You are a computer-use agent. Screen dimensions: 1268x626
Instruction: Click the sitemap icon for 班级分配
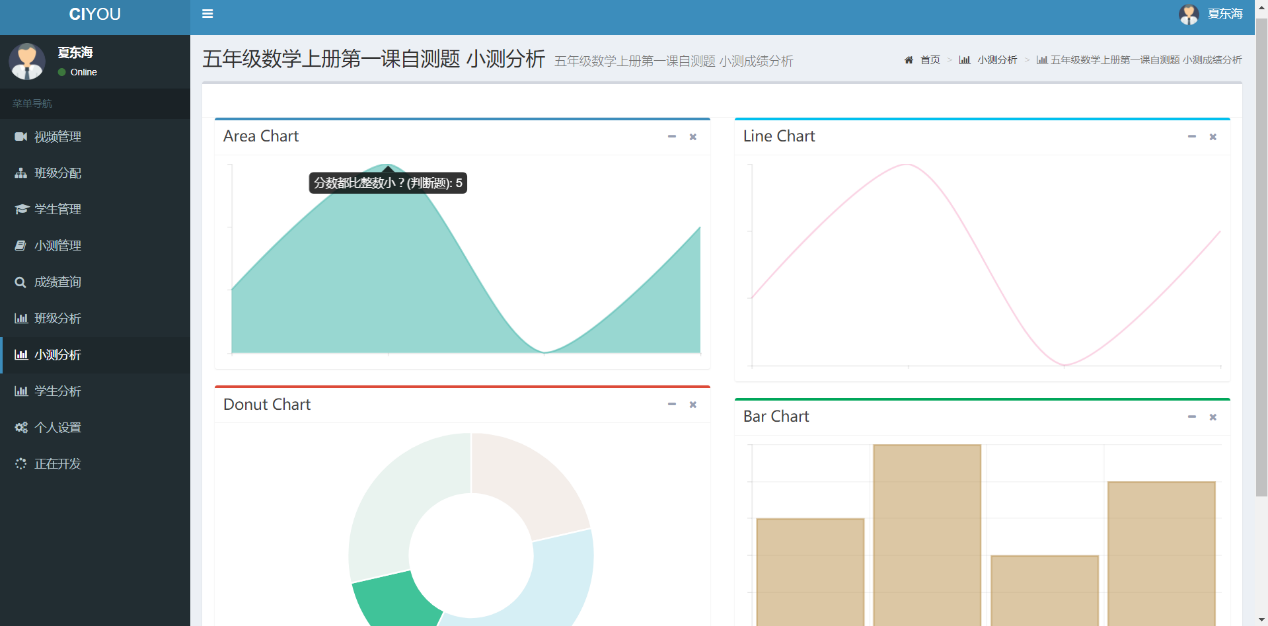tap(21, 173)
